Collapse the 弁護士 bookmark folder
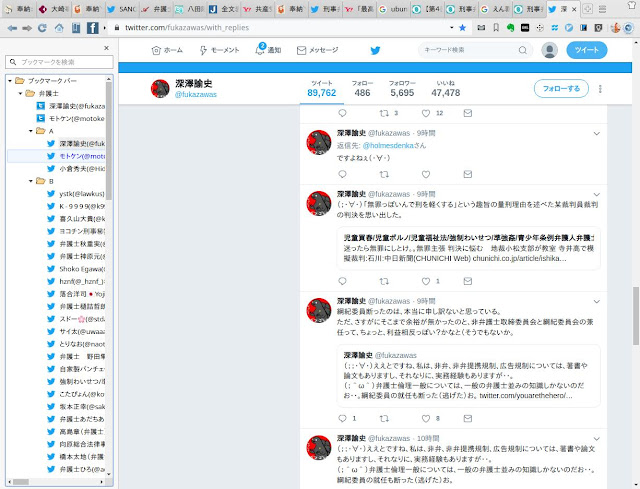 pyautogui.click(x=20, y=93)
